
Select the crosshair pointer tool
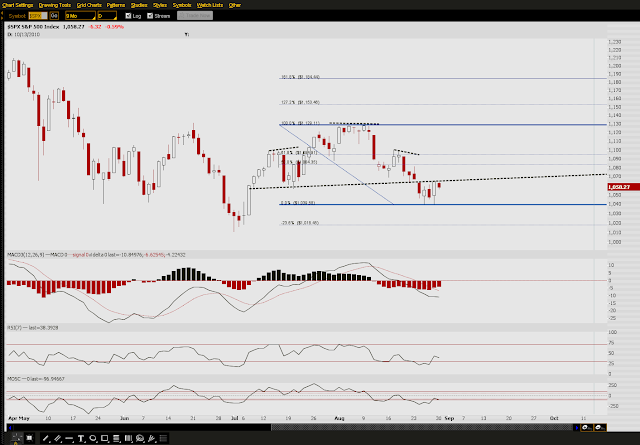[x=16, y=438]
